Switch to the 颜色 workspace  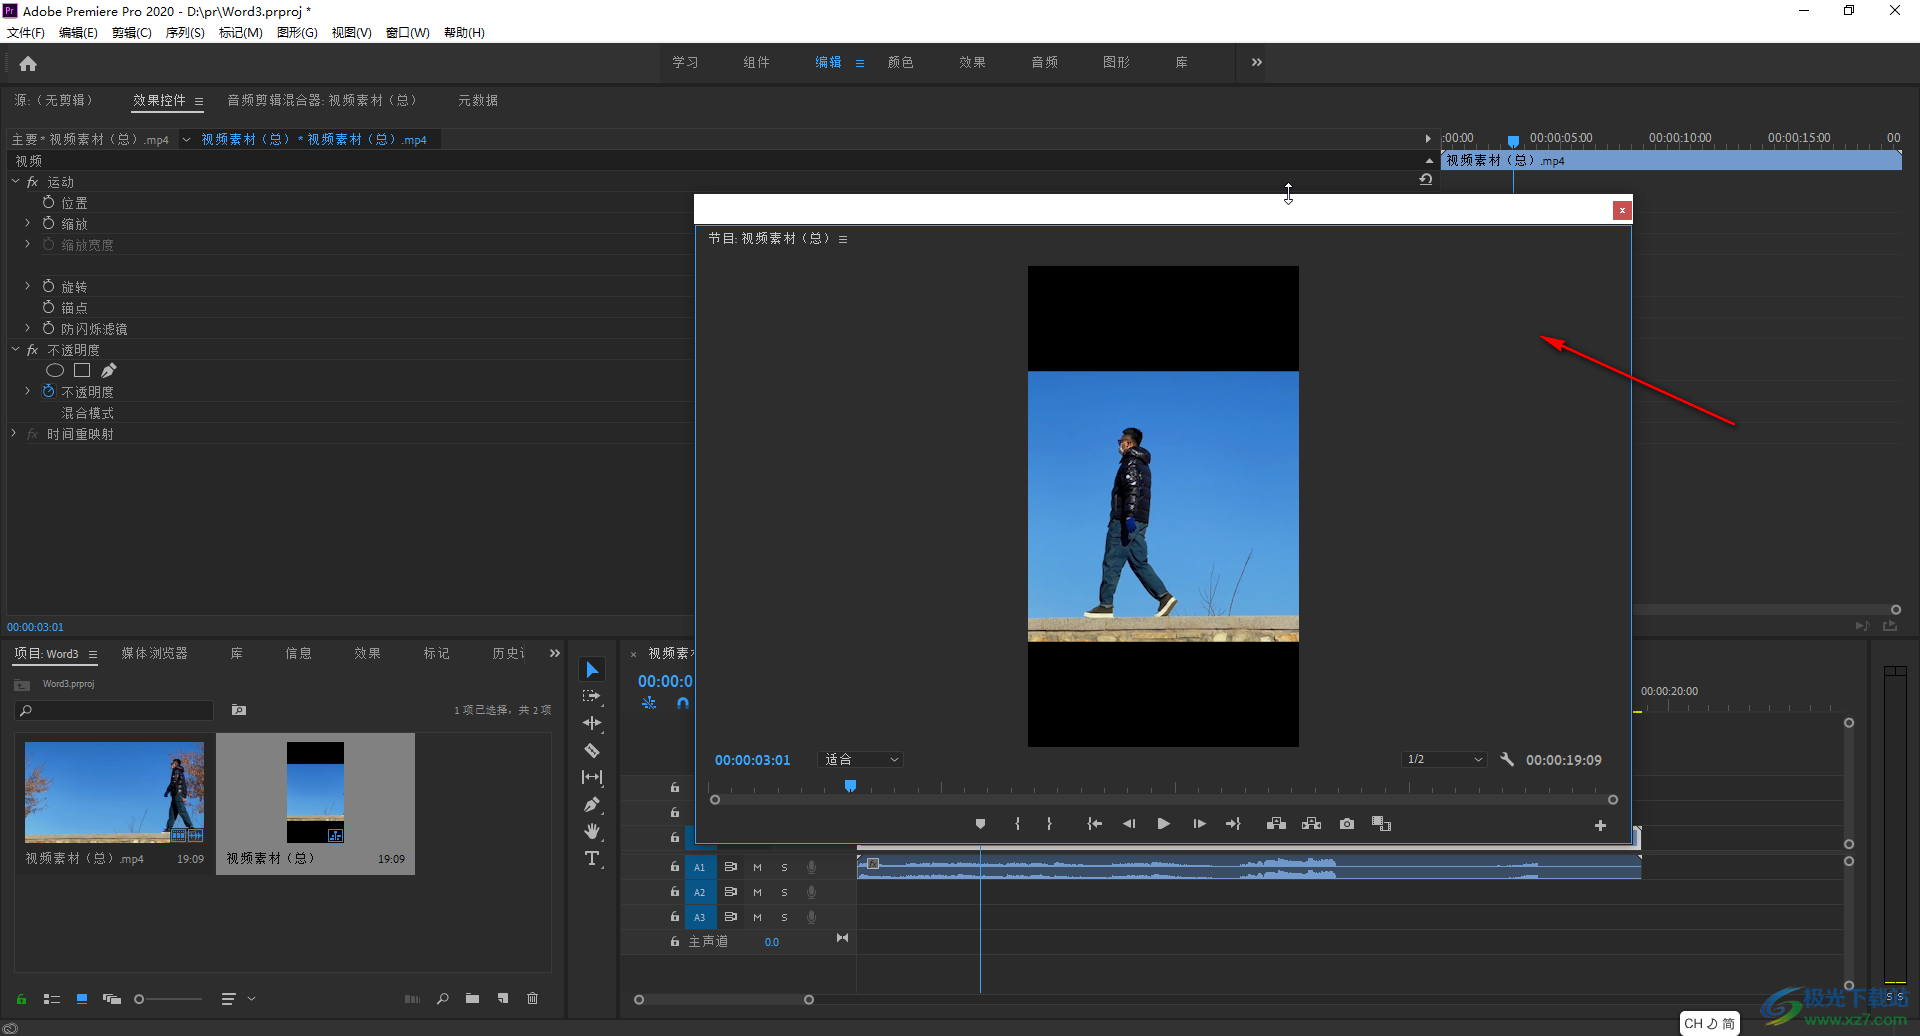pos(901,62)
